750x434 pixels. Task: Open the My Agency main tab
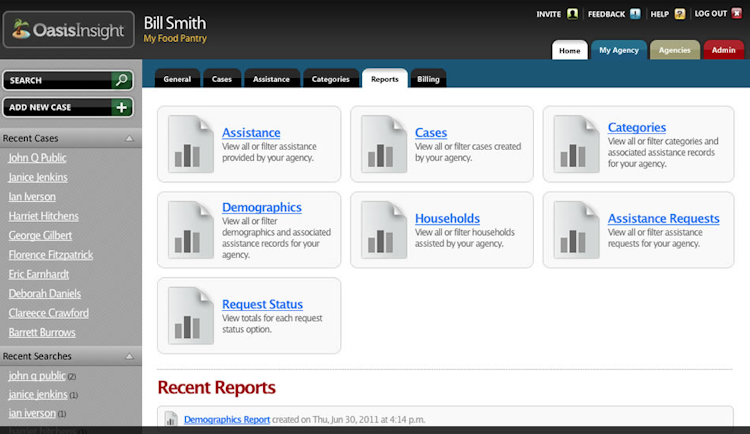[x=619, y=50]
